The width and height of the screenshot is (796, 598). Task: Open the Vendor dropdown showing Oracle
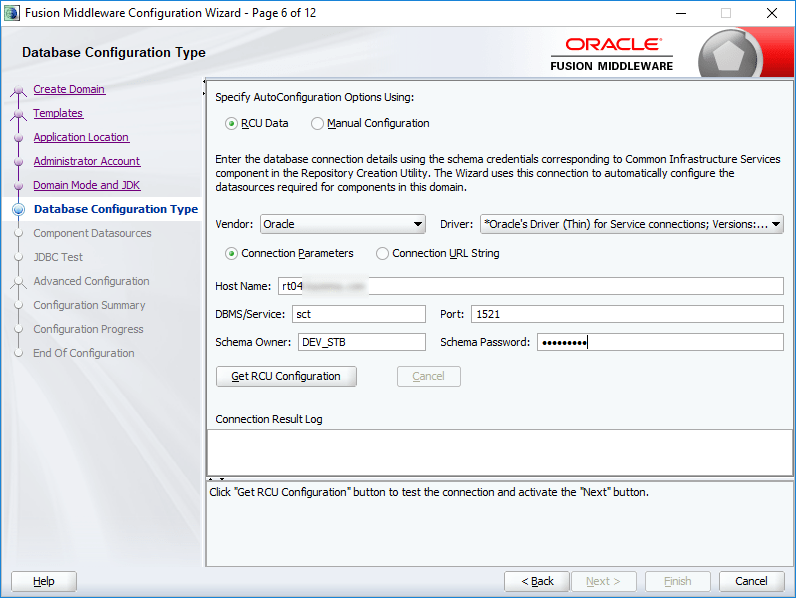343,224
